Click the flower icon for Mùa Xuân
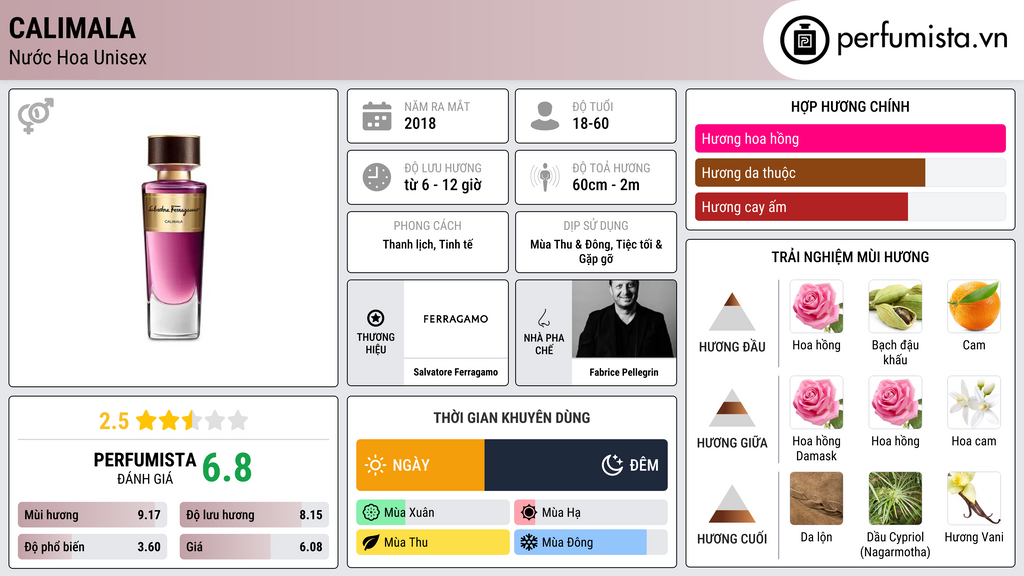Viewport: 1024px width, 576px height. 371,513
